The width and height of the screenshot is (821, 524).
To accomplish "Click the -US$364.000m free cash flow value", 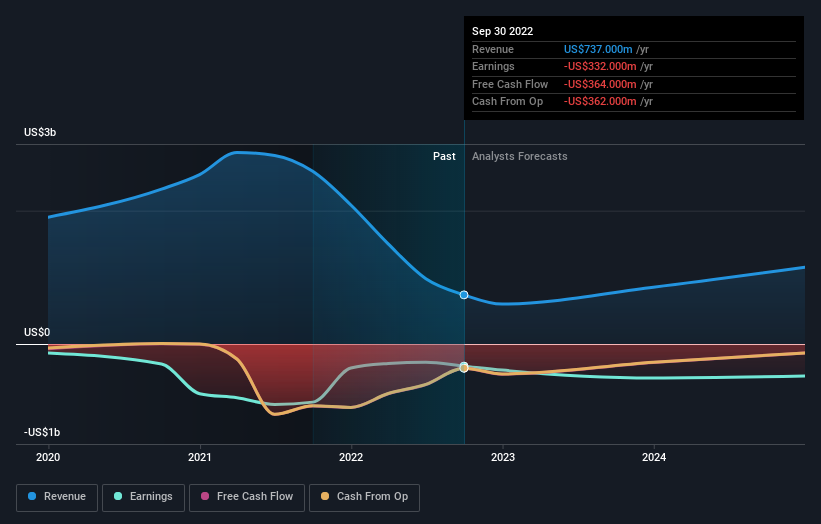I will click(x=600, y=84).
